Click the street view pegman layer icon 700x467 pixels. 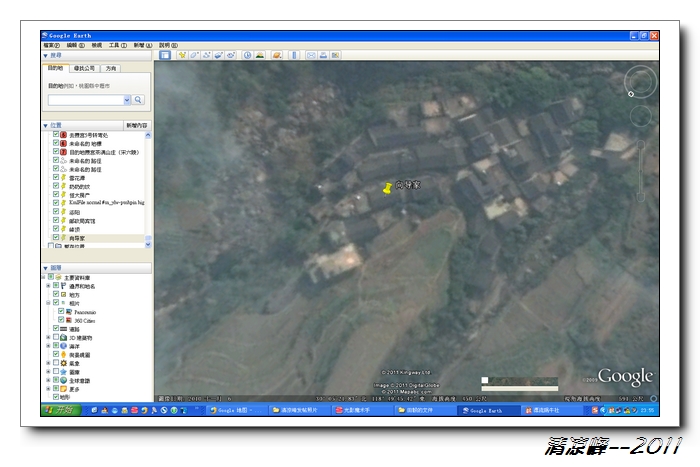click(x=64, y=354)
